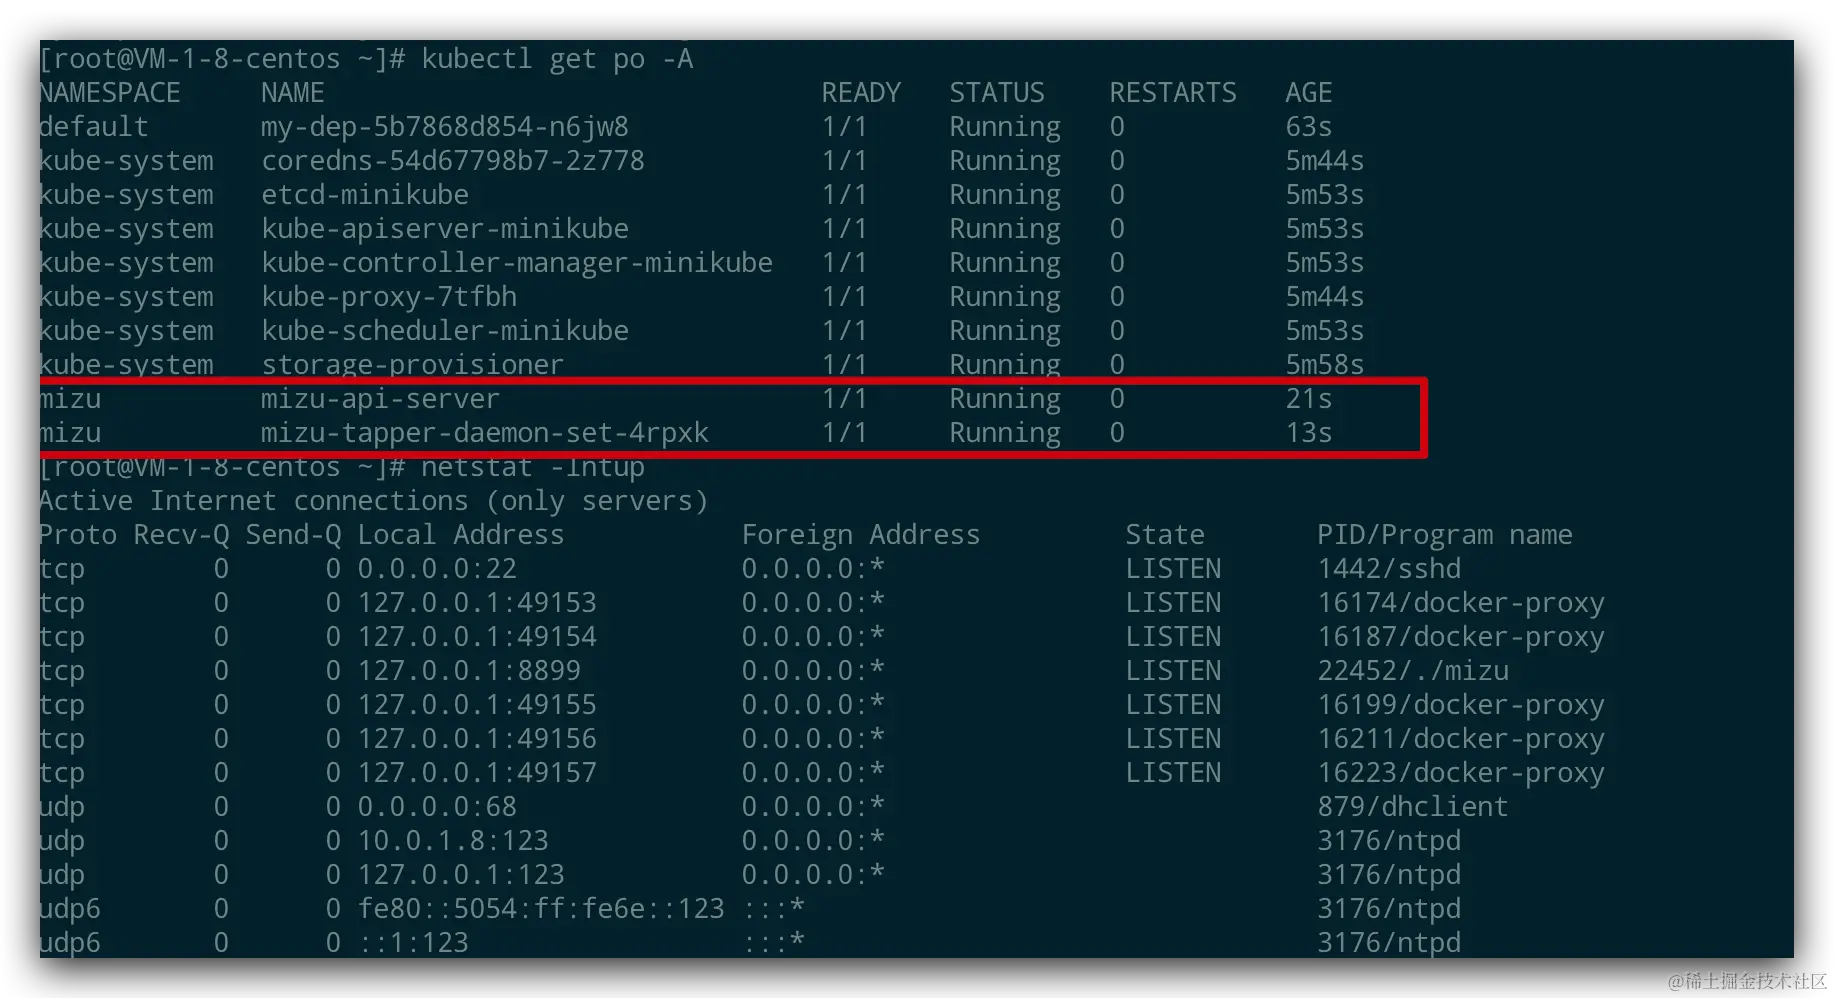The image size is (1834, 998).
Task: Click program name 16199/docker-proxy
Action: pos(1461,705)
